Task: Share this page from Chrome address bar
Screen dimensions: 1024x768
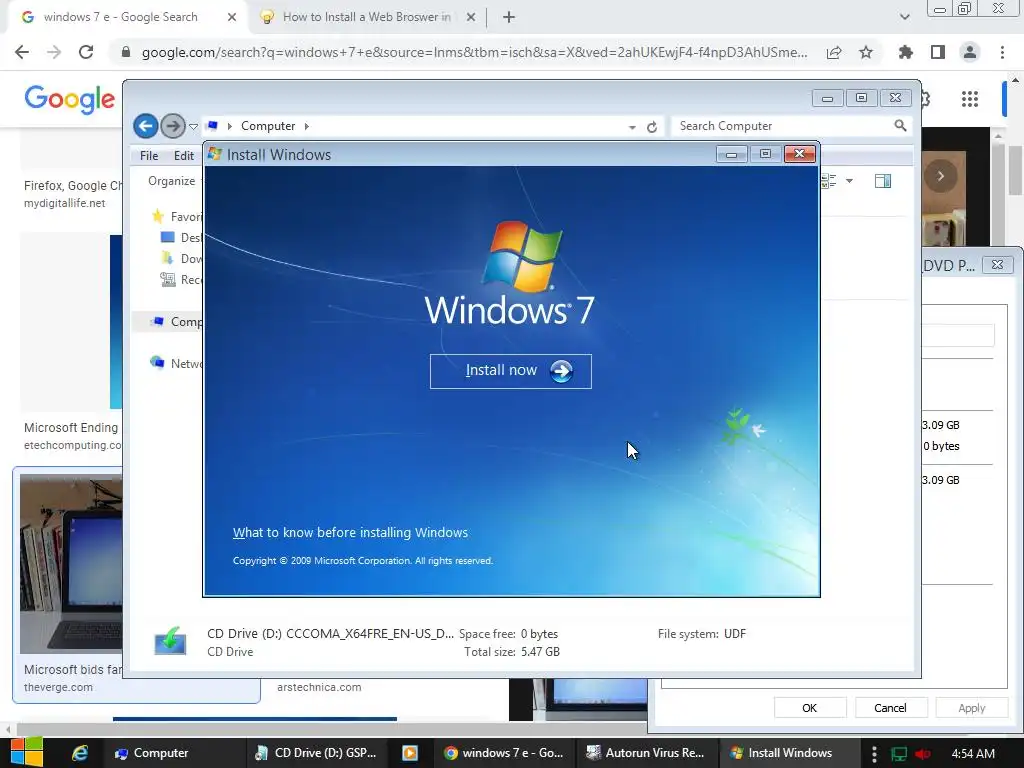Action: click(834, 52)
